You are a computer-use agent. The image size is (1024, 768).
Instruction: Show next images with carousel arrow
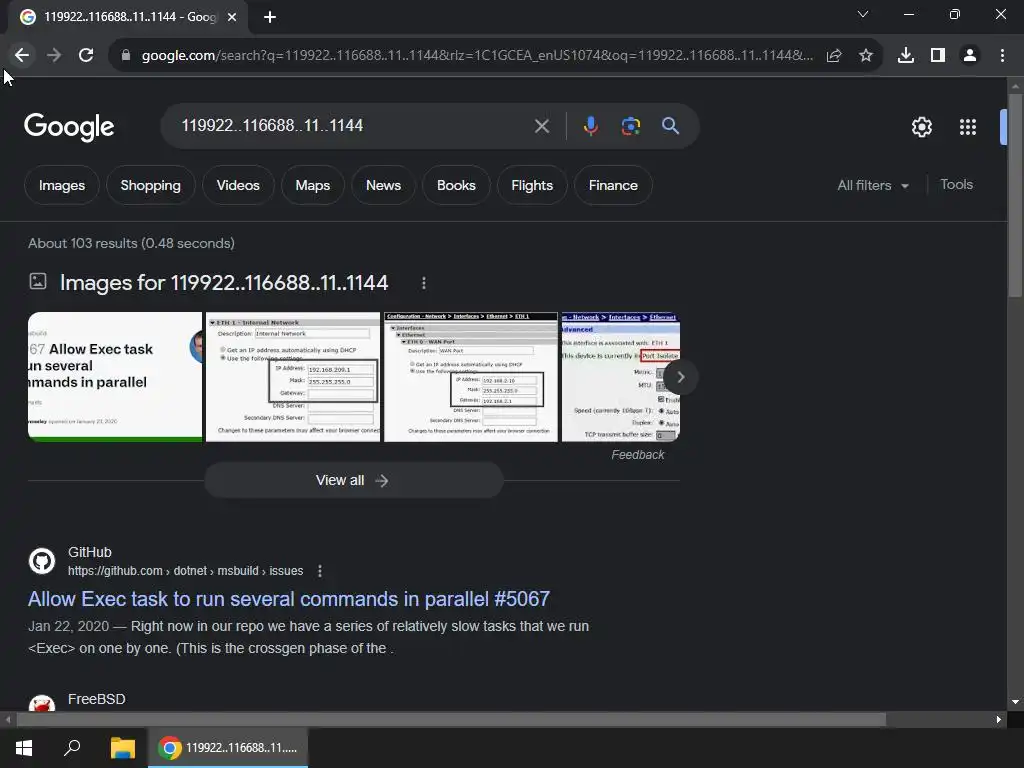(x=680, y=377)
